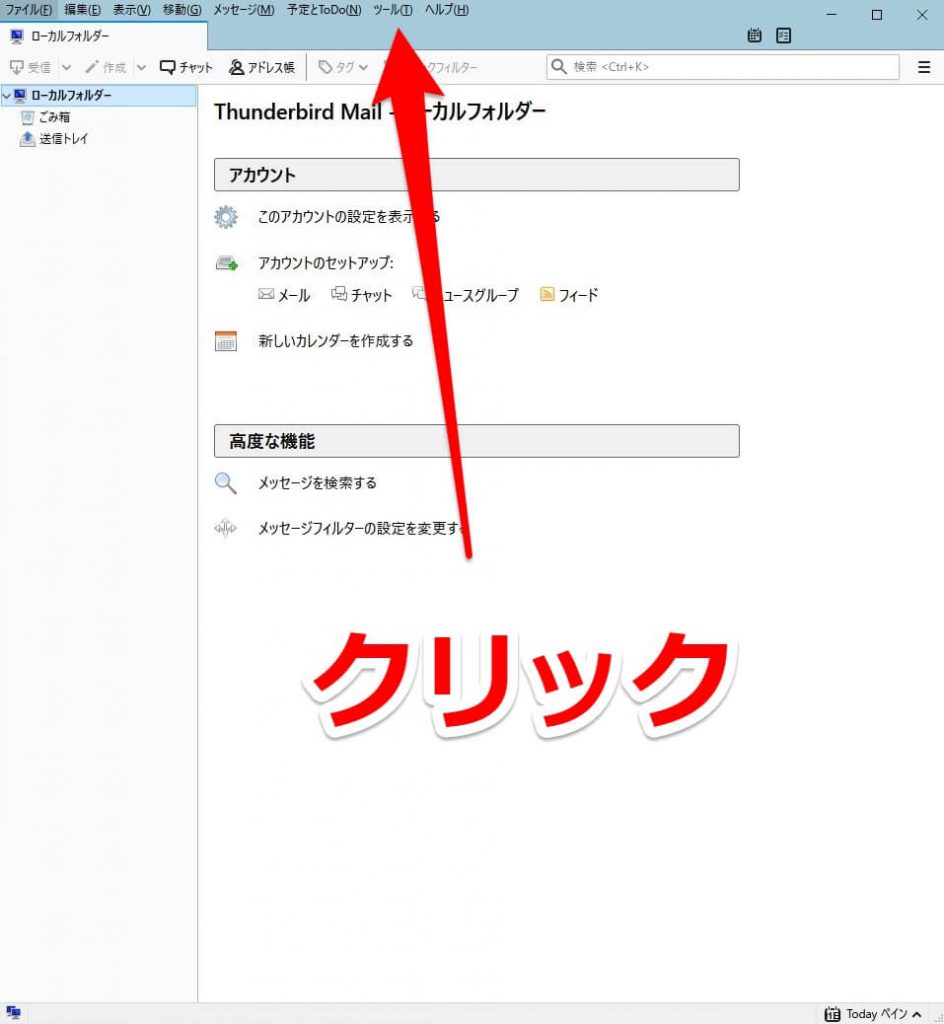Collapse the ローカルフォルダー tree node

pyautogui.click(x=7, y=96)
